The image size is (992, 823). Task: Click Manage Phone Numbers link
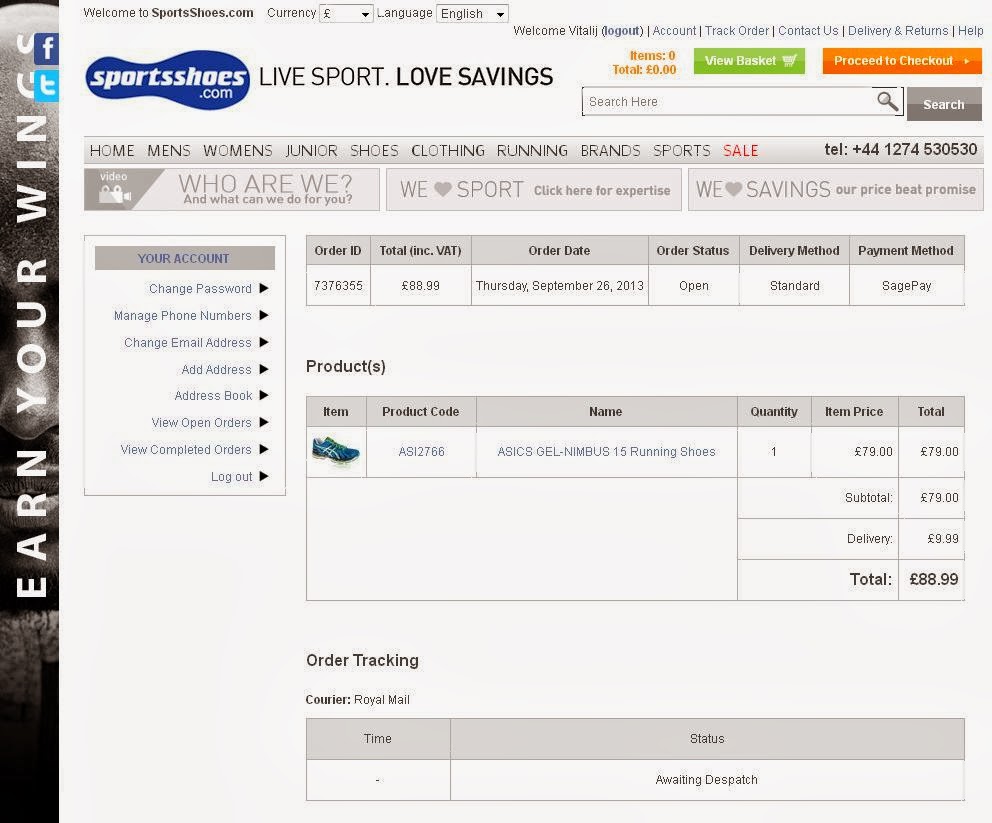click(x=182, y=315)
